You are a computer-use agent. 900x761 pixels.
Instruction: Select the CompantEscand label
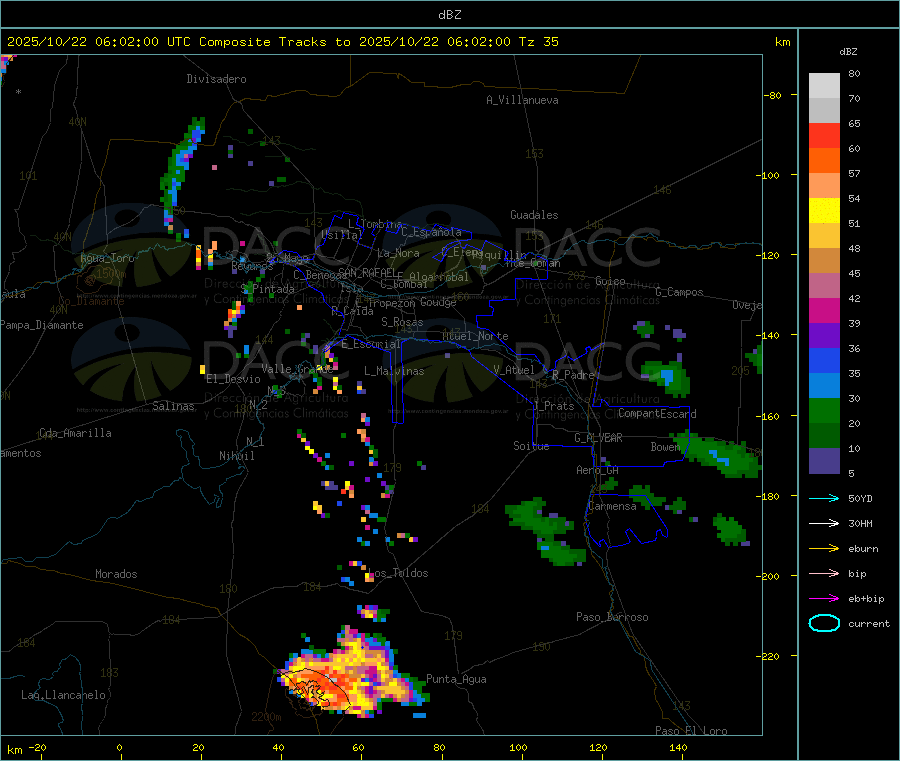tap(657, 414)
